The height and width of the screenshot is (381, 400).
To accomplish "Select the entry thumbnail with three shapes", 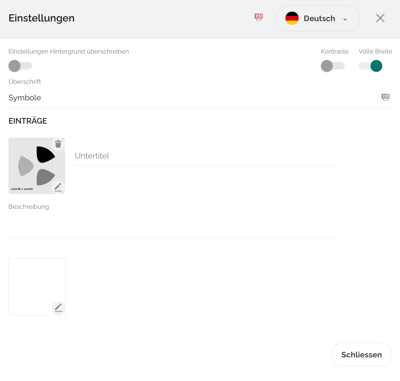I will [x=37, y=166].
